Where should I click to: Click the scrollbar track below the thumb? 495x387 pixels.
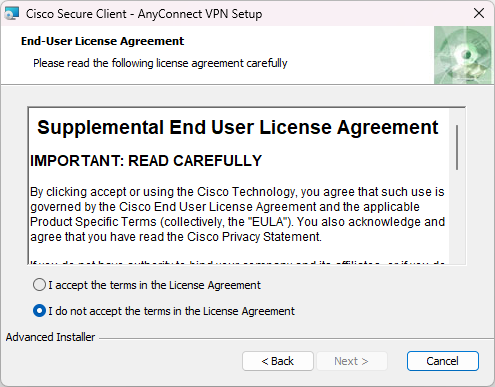pos(457,217)
